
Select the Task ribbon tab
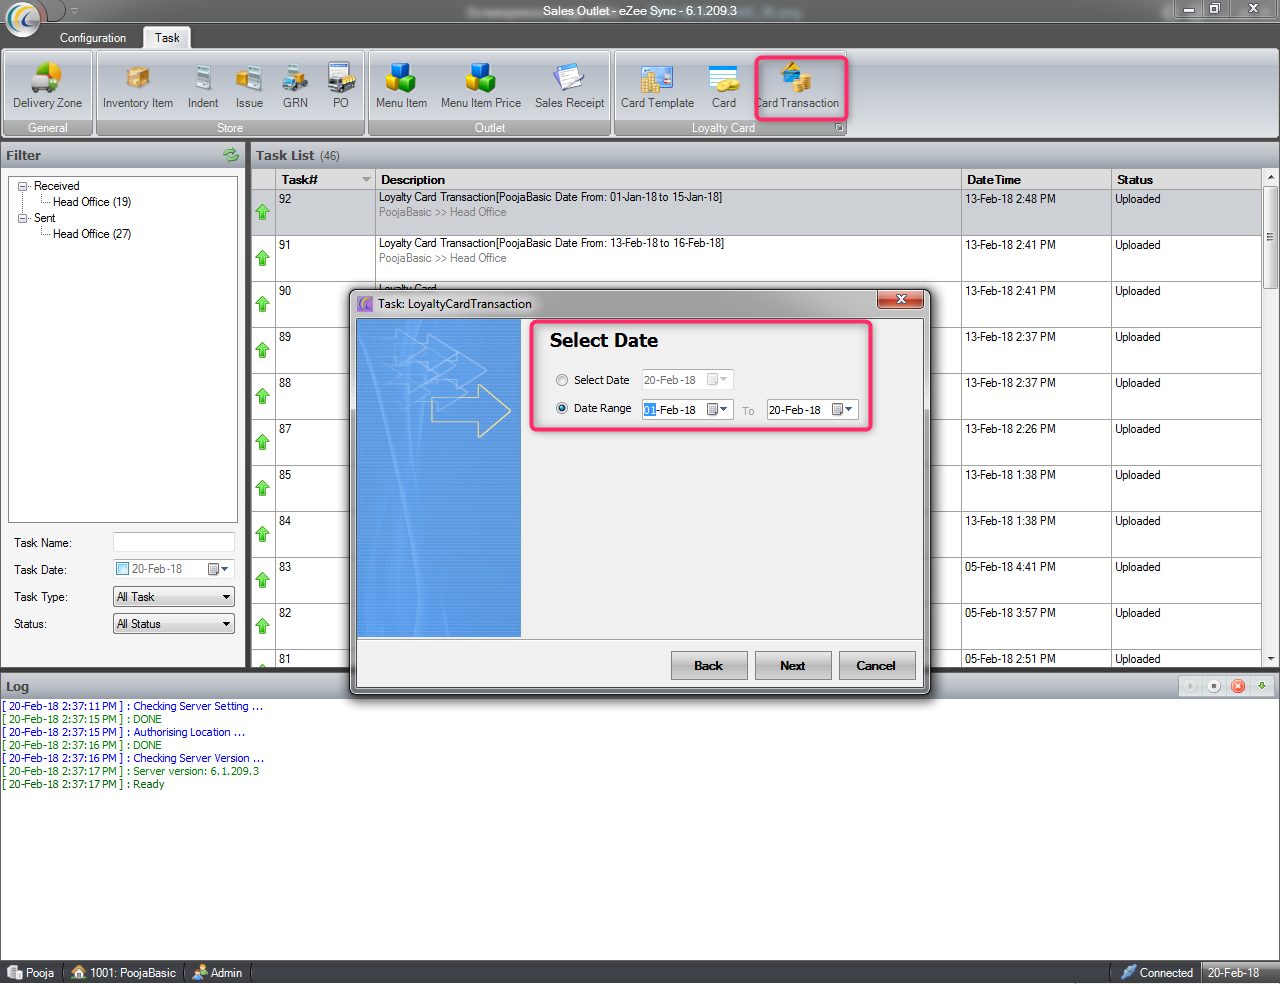[167, 38]
